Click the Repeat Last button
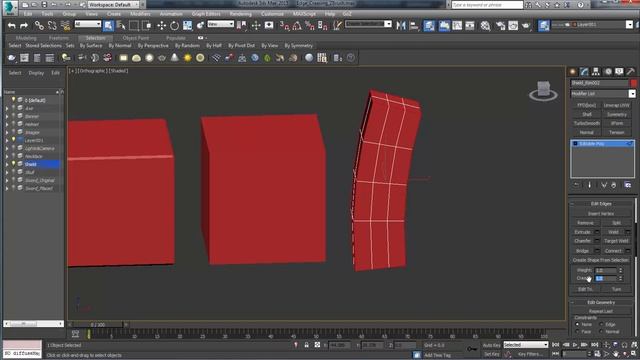This screenshot has height=360, width=640. coord(601,311)
